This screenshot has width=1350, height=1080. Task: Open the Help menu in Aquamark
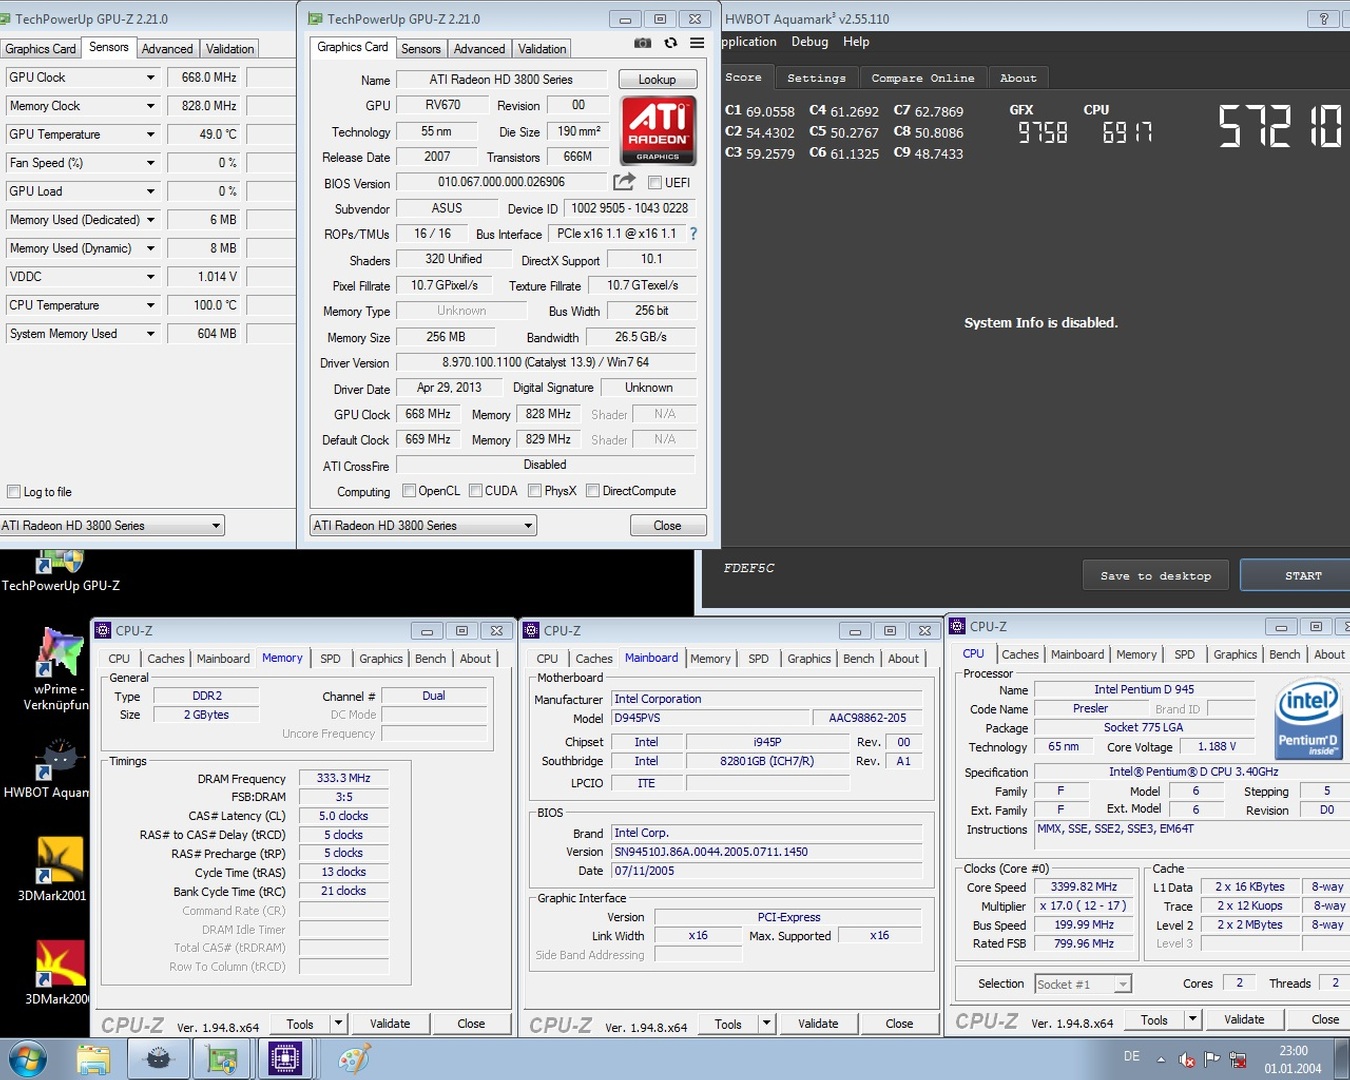click(x=856, y=42)
